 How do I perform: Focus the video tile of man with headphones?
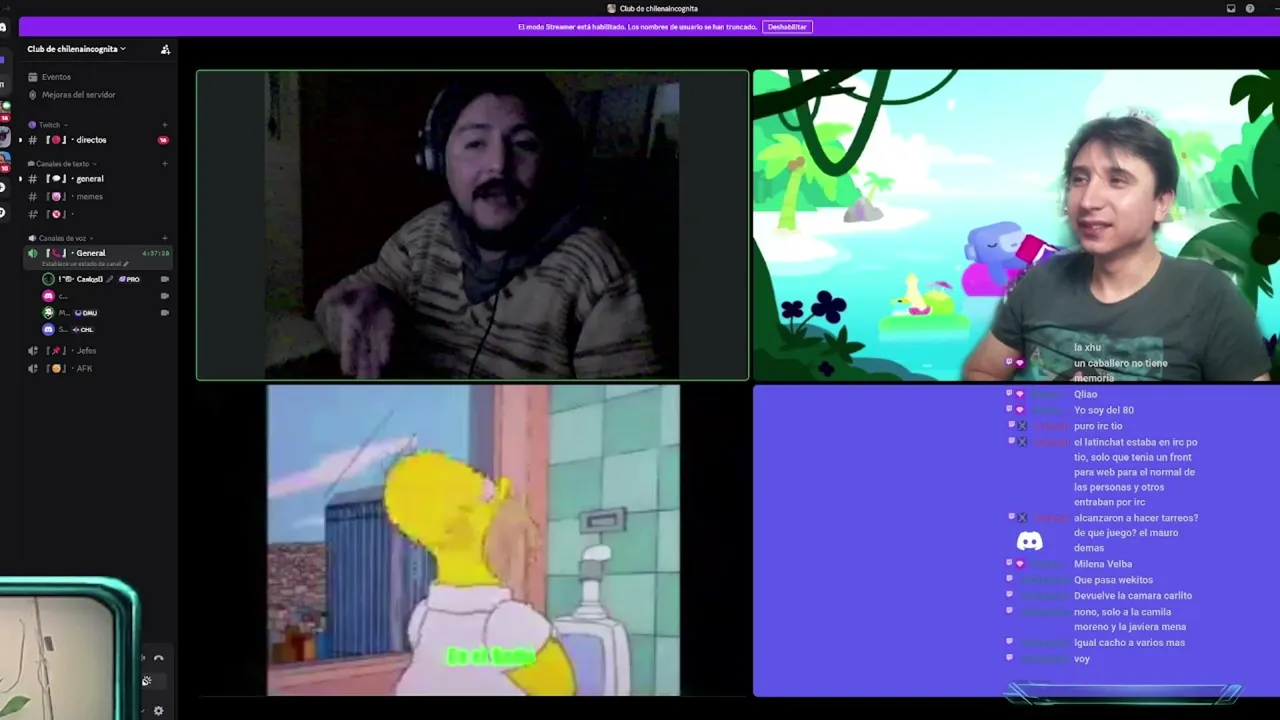[472, 225]
